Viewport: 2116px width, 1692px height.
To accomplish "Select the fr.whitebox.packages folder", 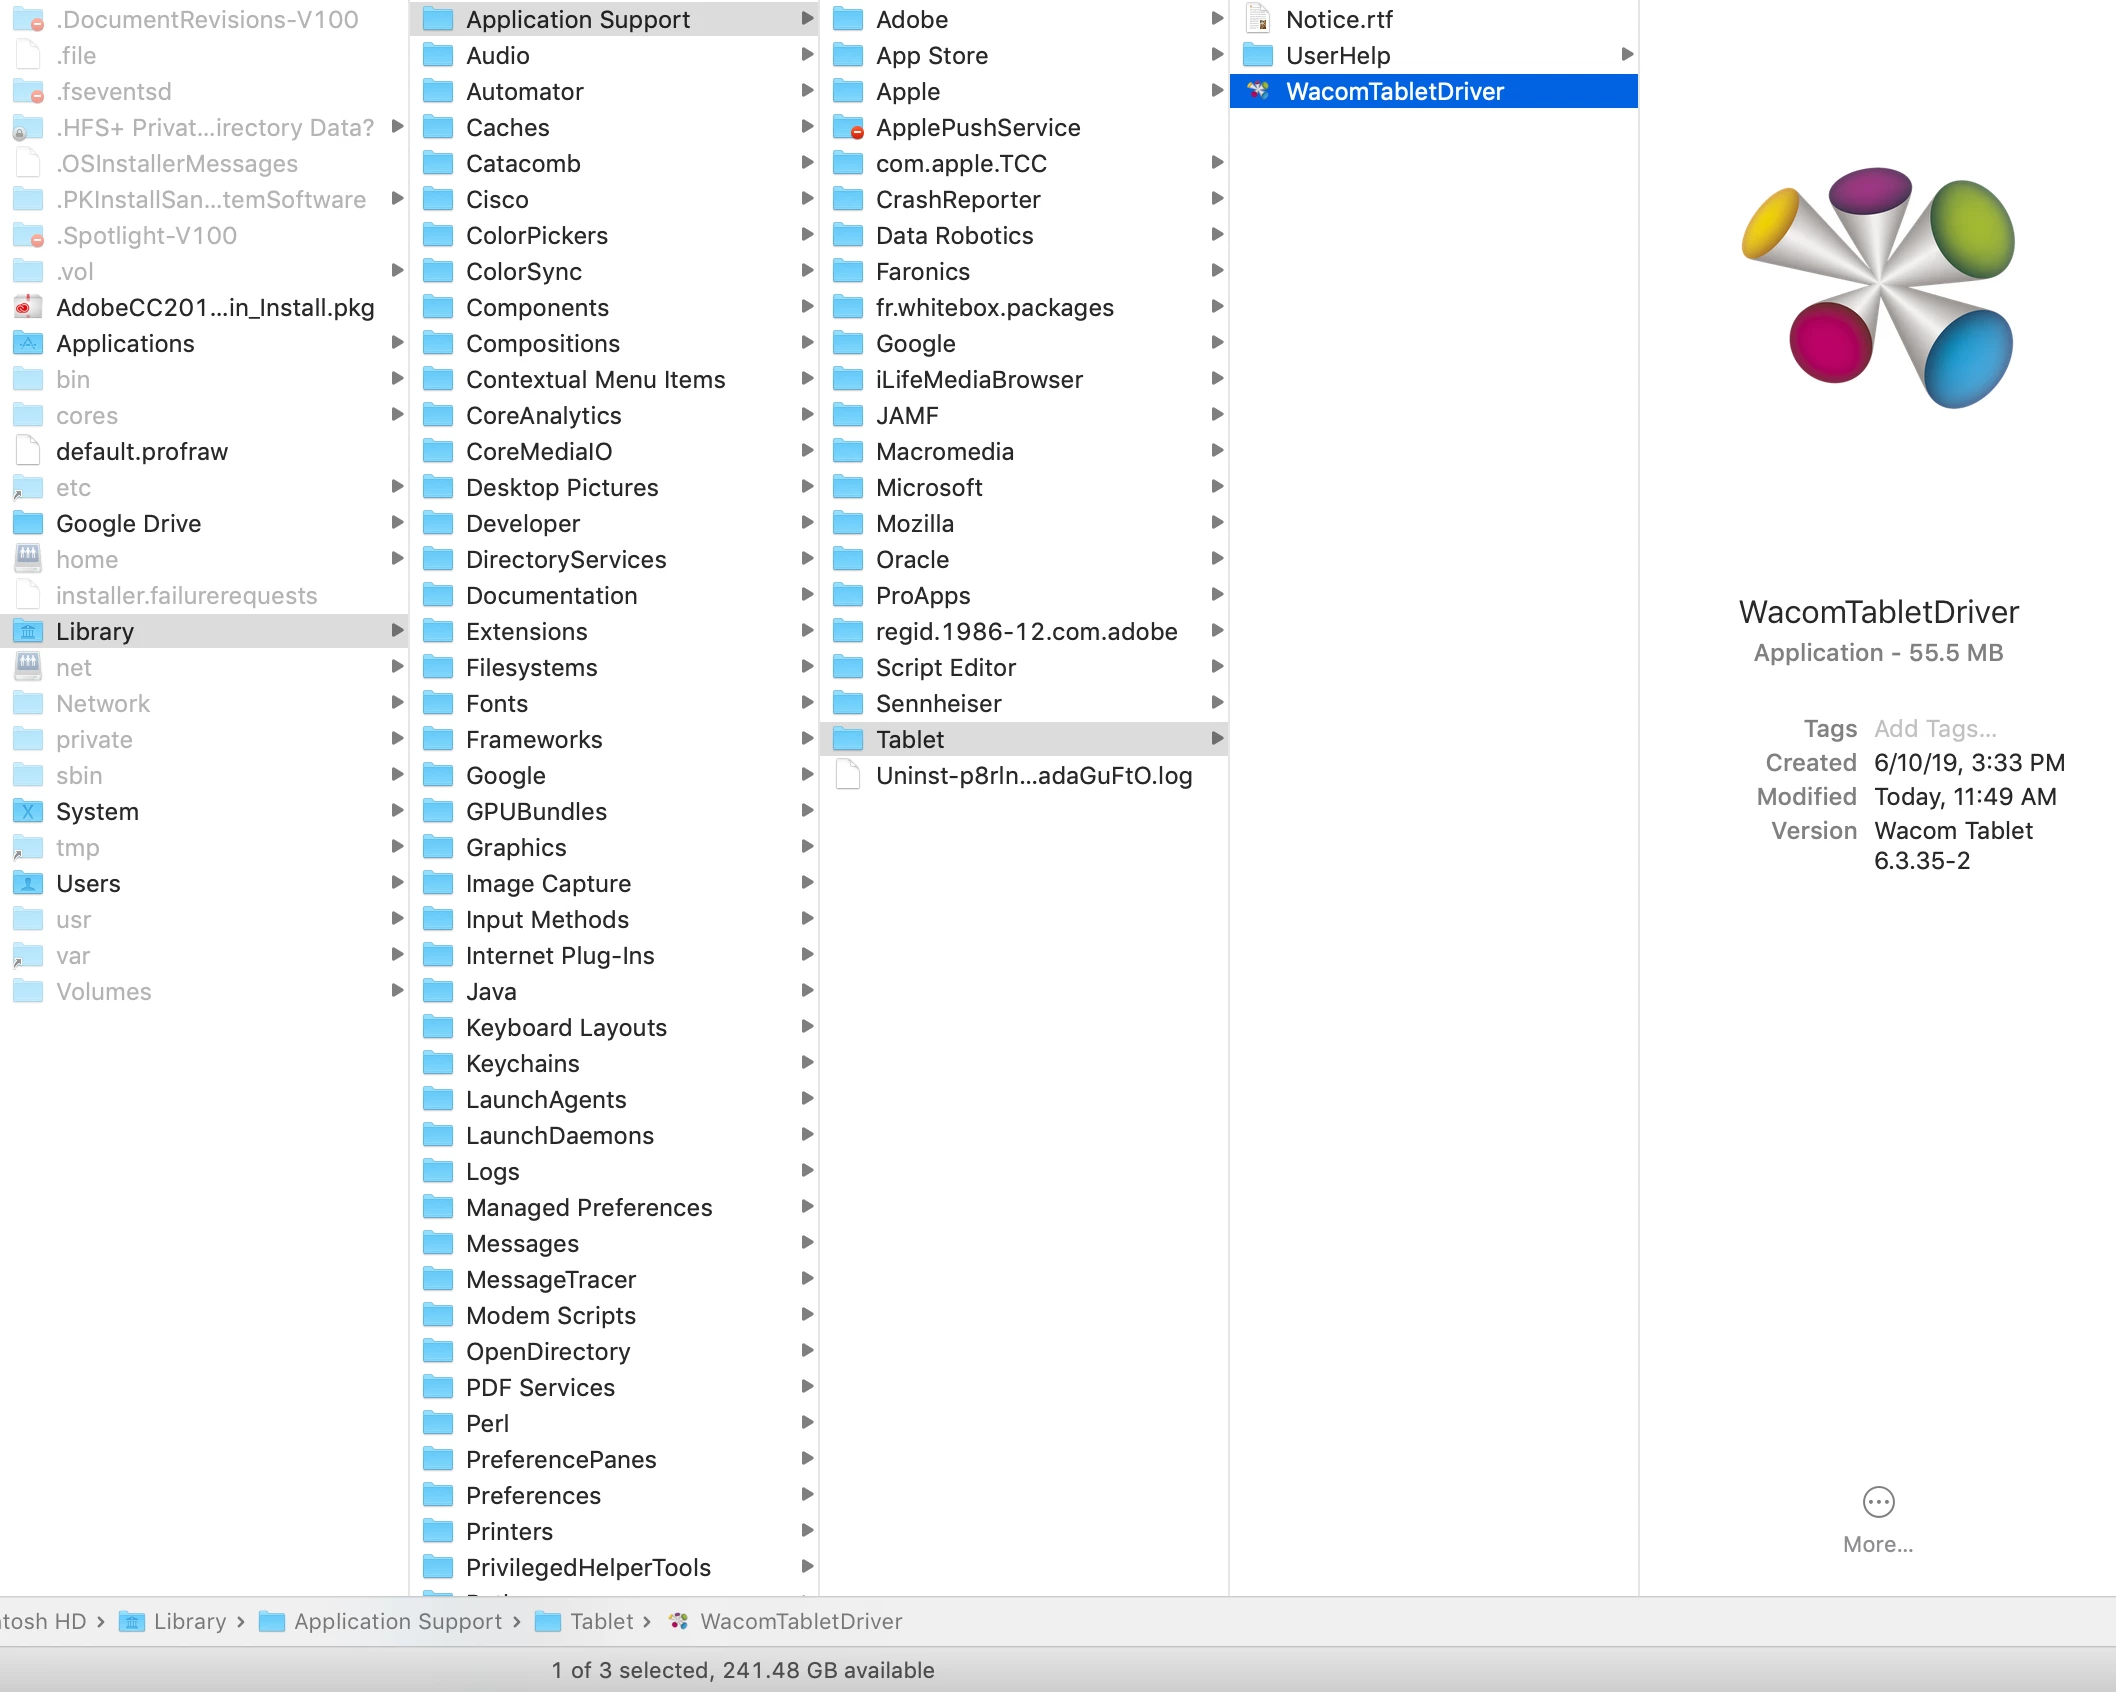I will click(1024, 307).
